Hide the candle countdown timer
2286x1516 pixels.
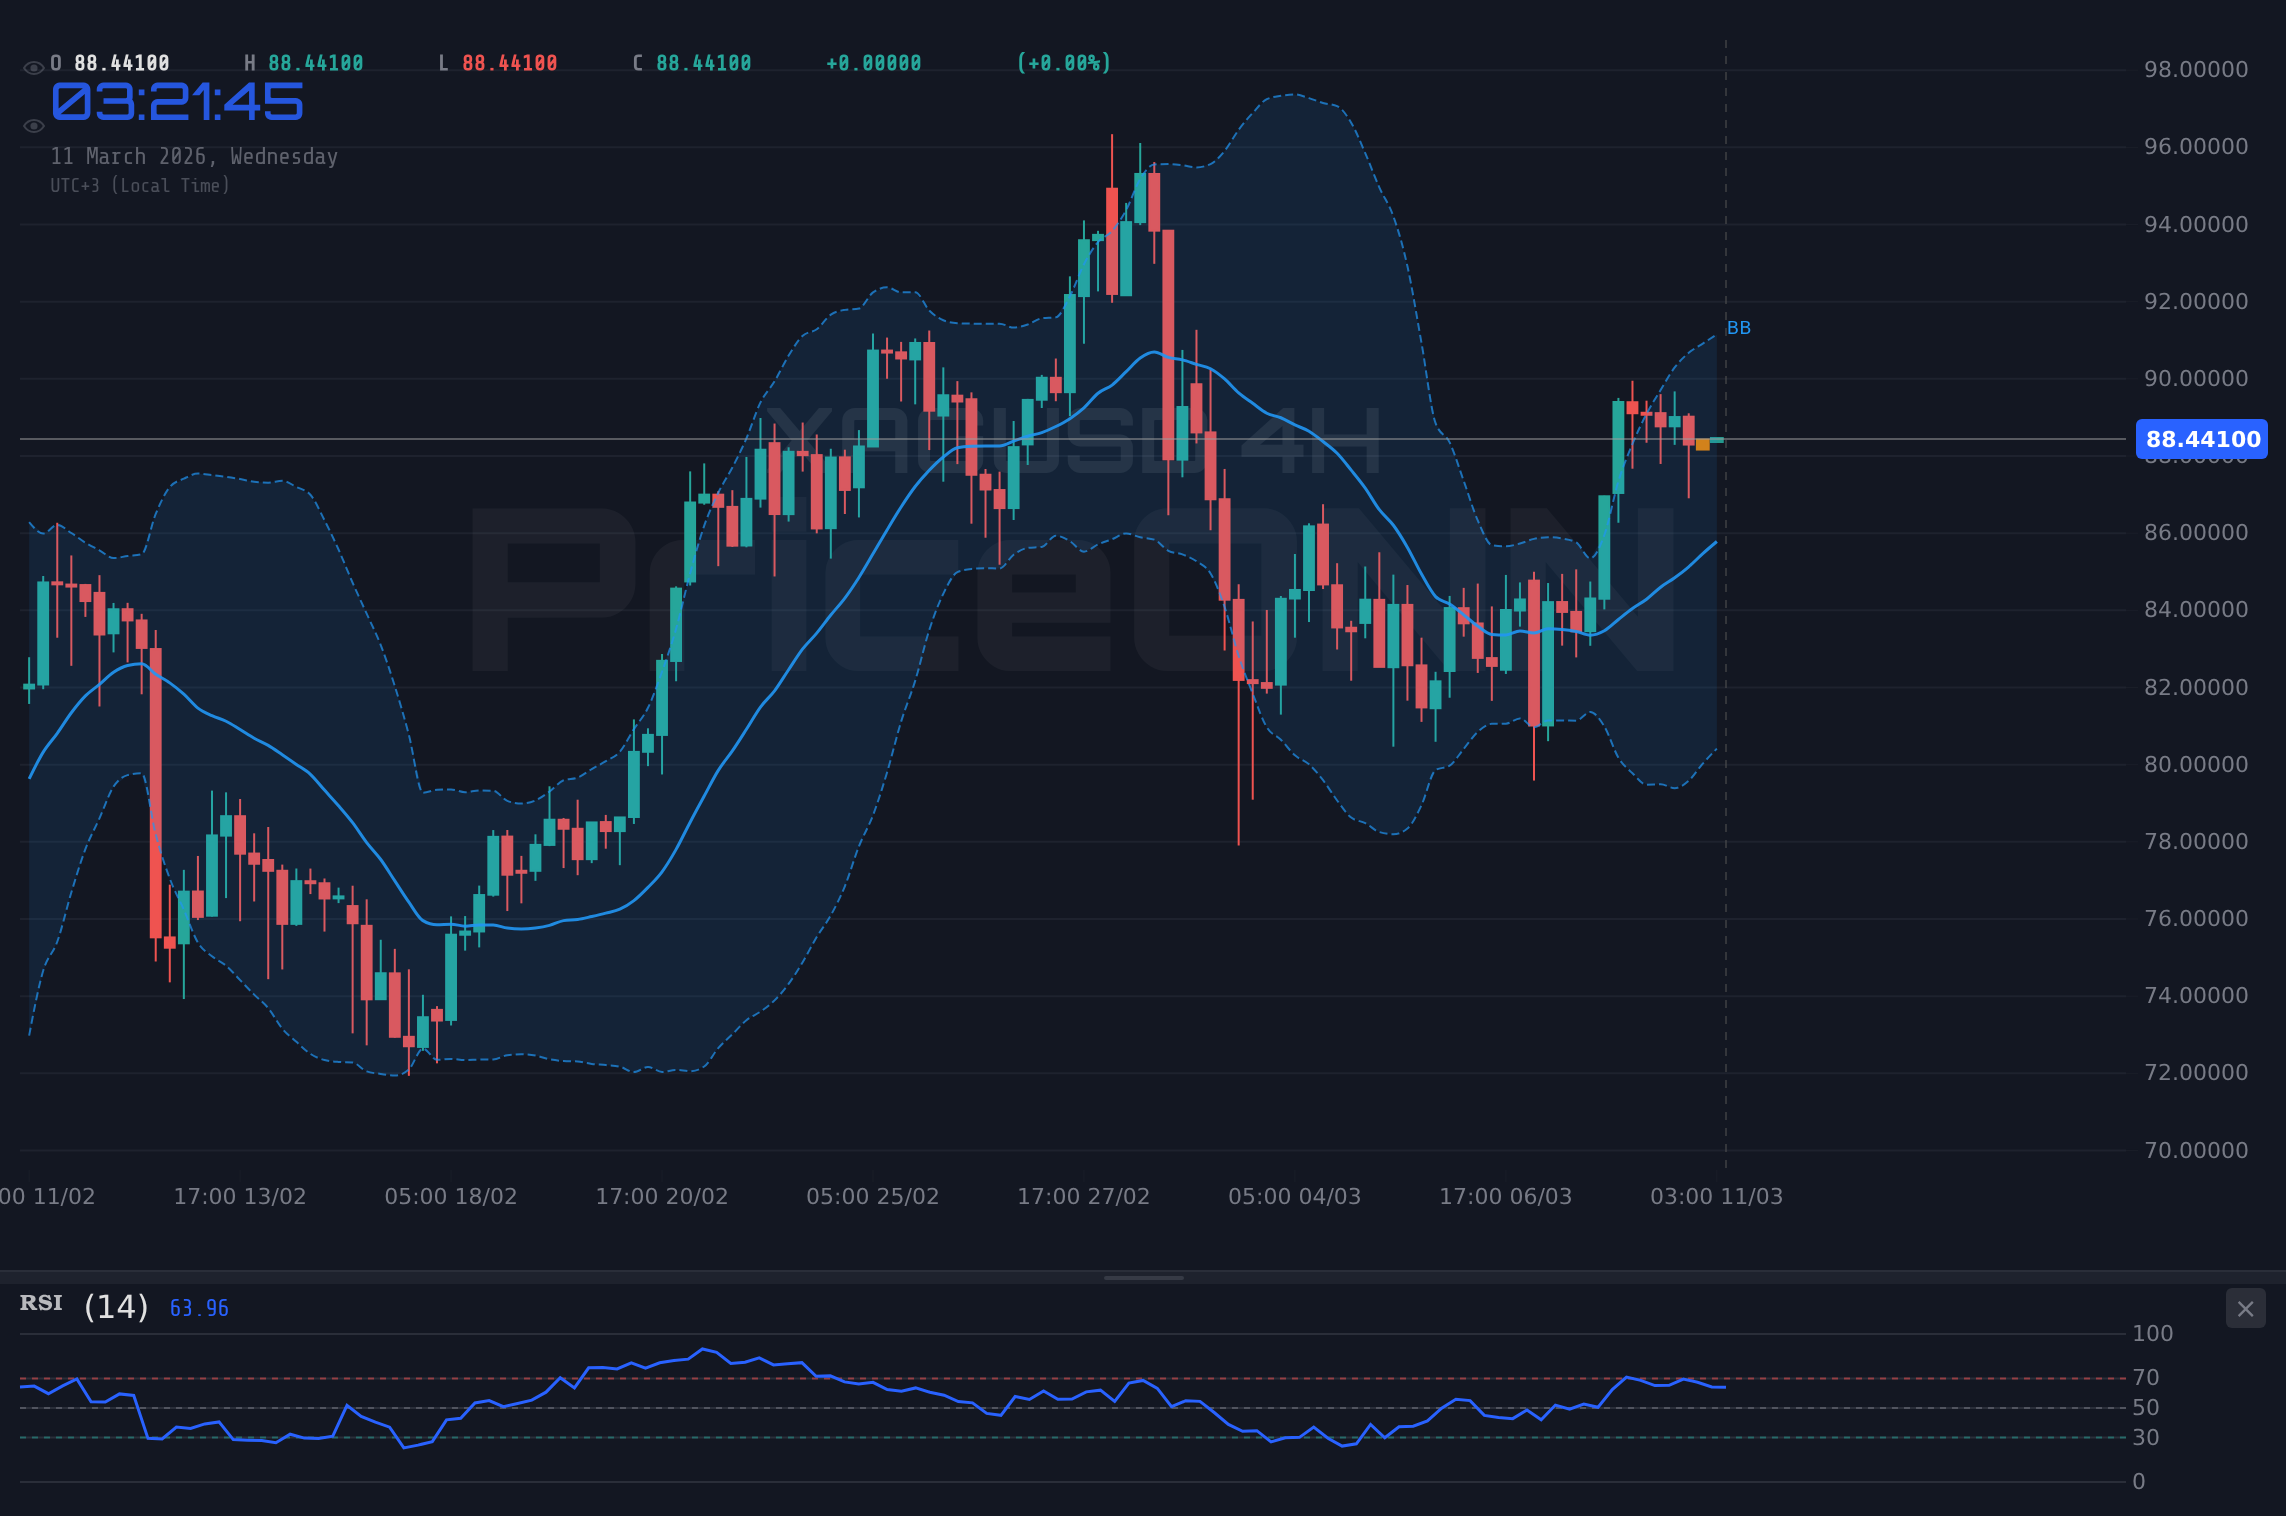click(33, 124)
